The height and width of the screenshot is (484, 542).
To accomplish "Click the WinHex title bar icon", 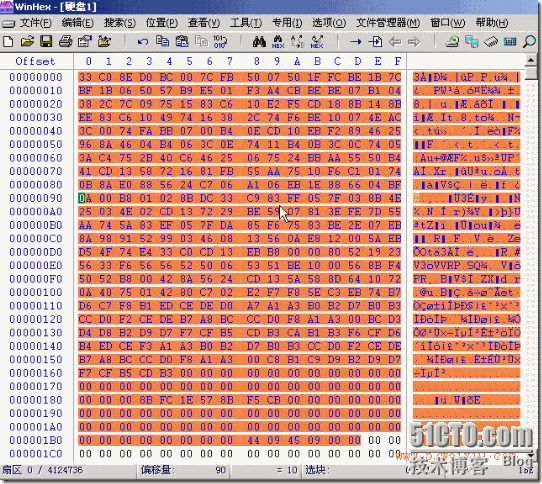I will point(7,7).
